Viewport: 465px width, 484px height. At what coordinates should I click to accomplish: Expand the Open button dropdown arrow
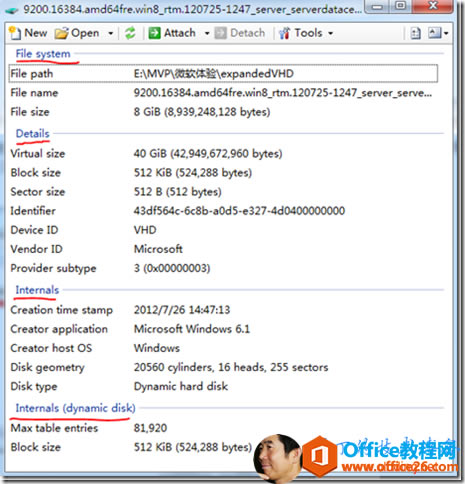pos(110,33)
